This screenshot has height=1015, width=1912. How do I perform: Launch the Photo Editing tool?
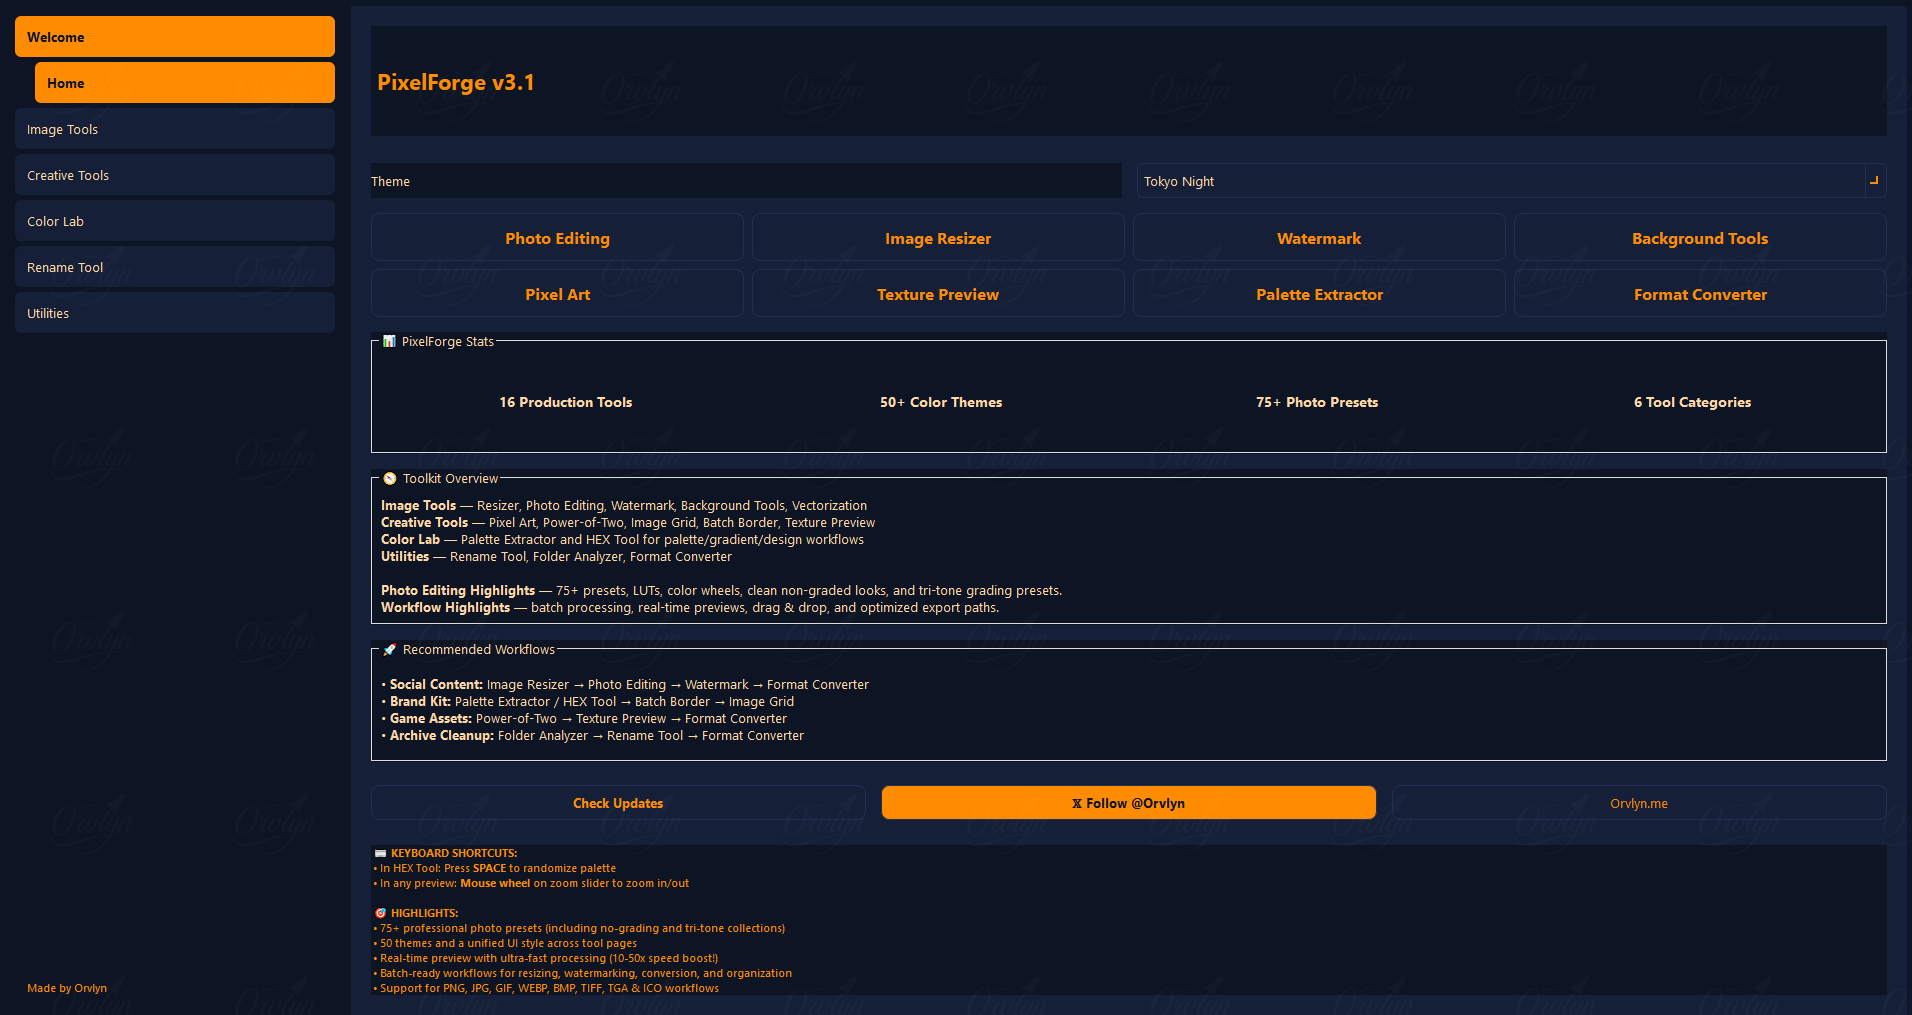coord(557,238)
